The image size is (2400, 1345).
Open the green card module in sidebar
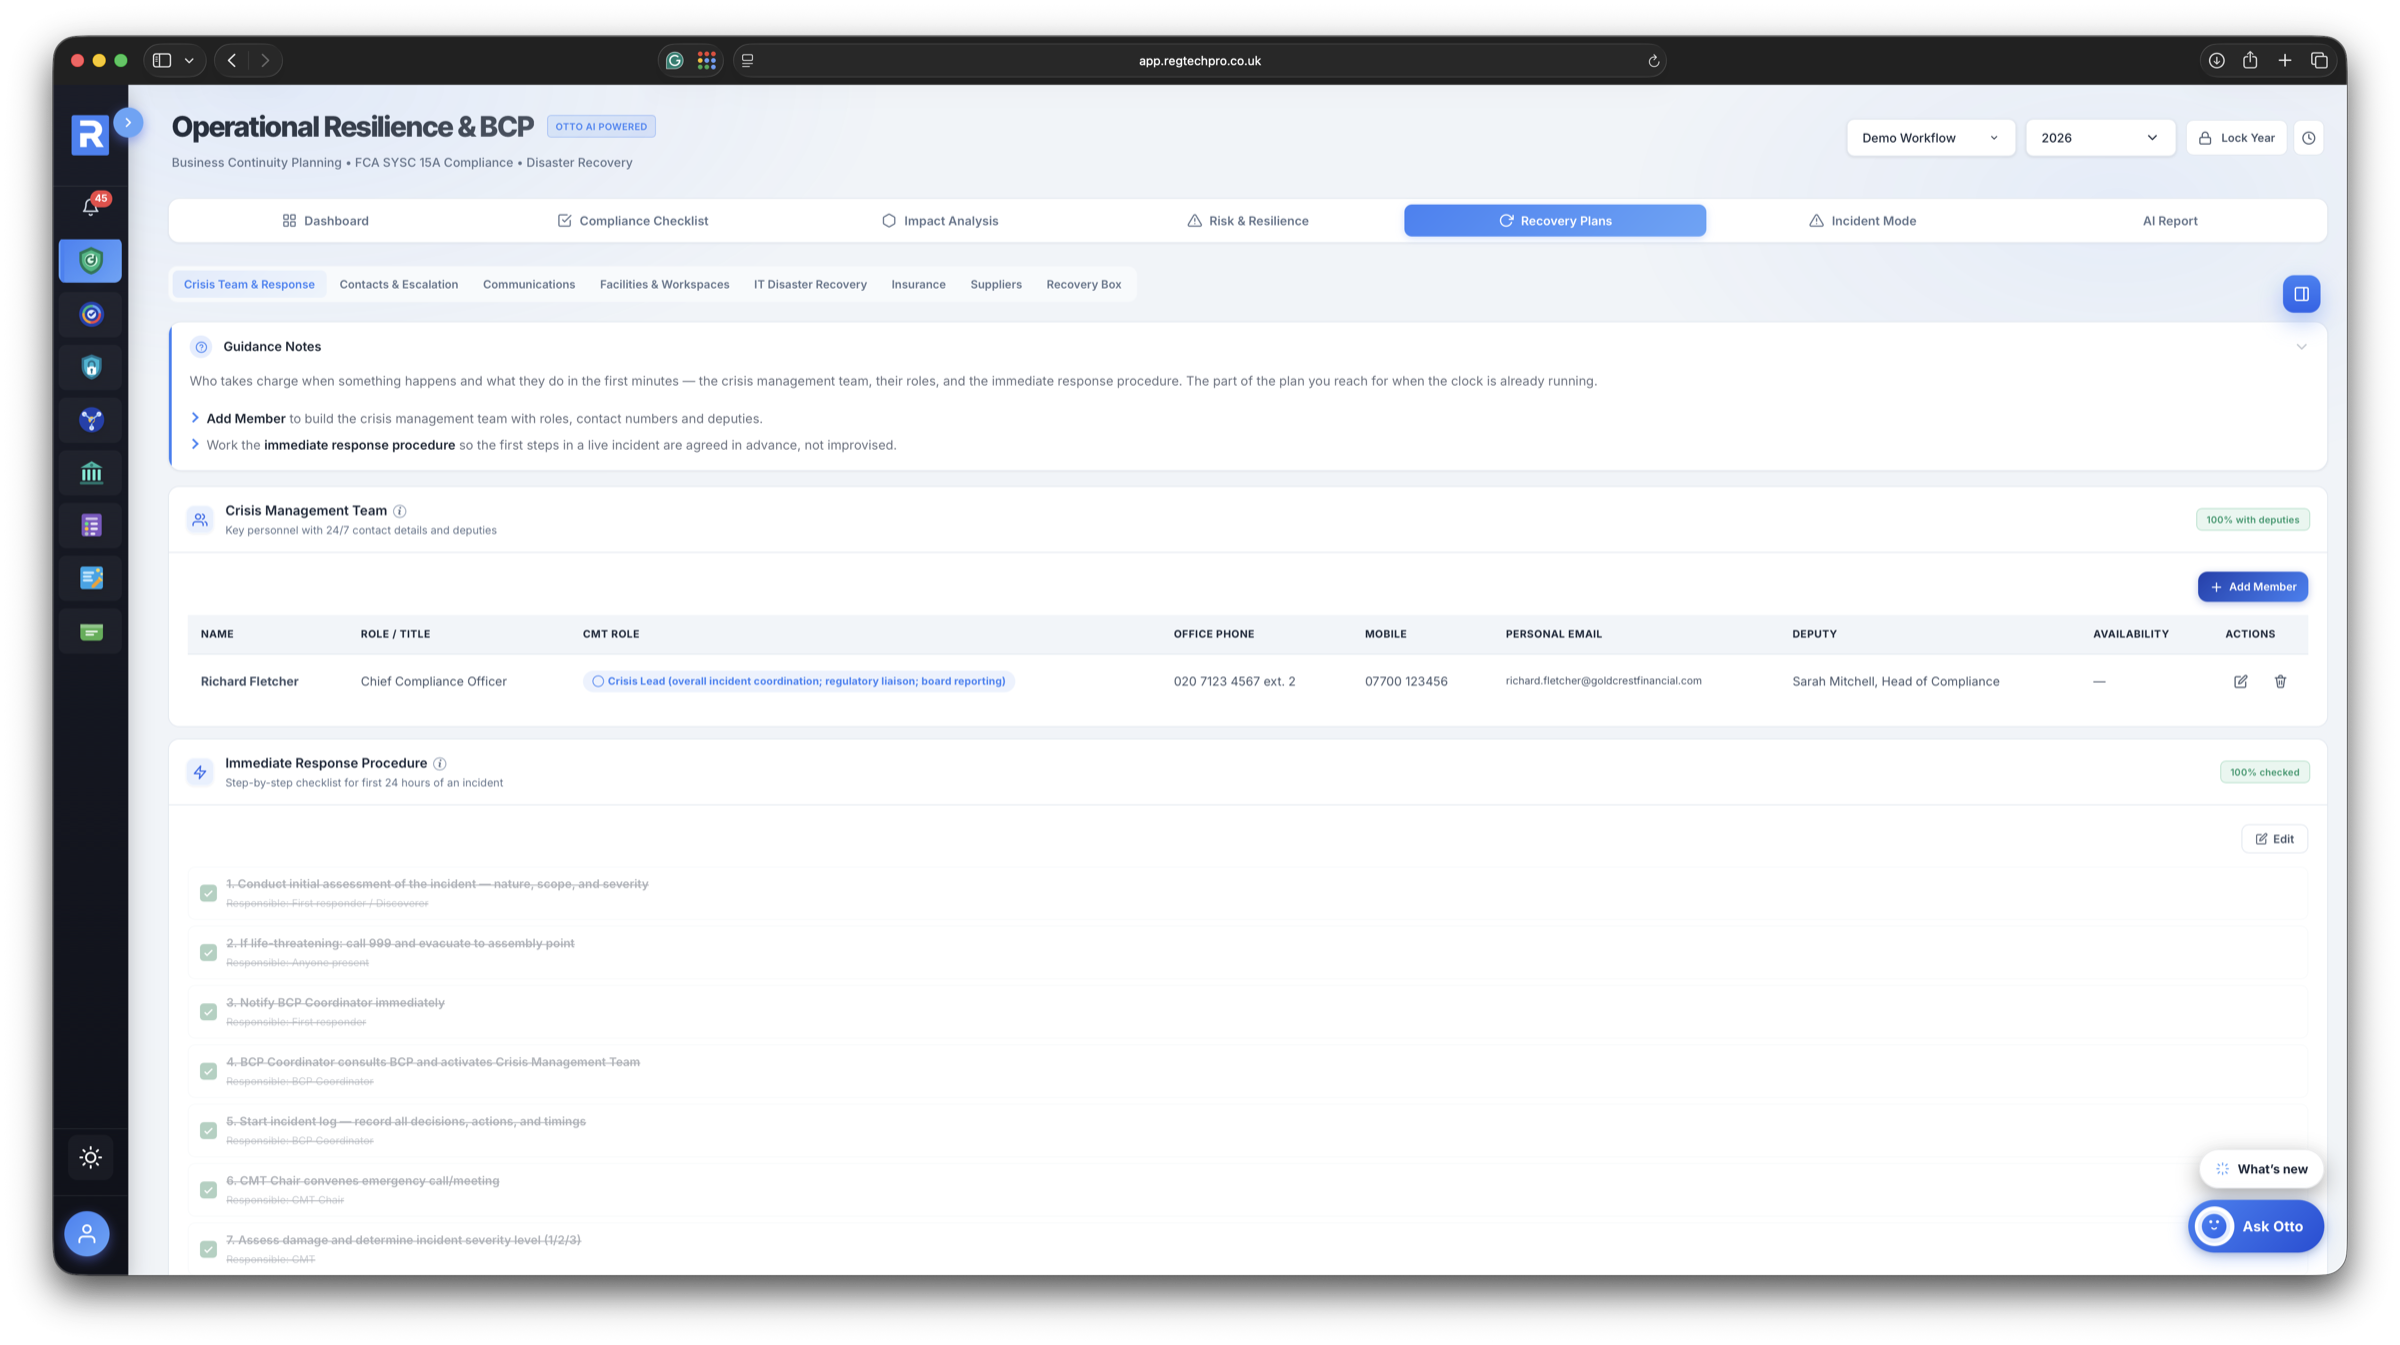[x=91, y=632]
